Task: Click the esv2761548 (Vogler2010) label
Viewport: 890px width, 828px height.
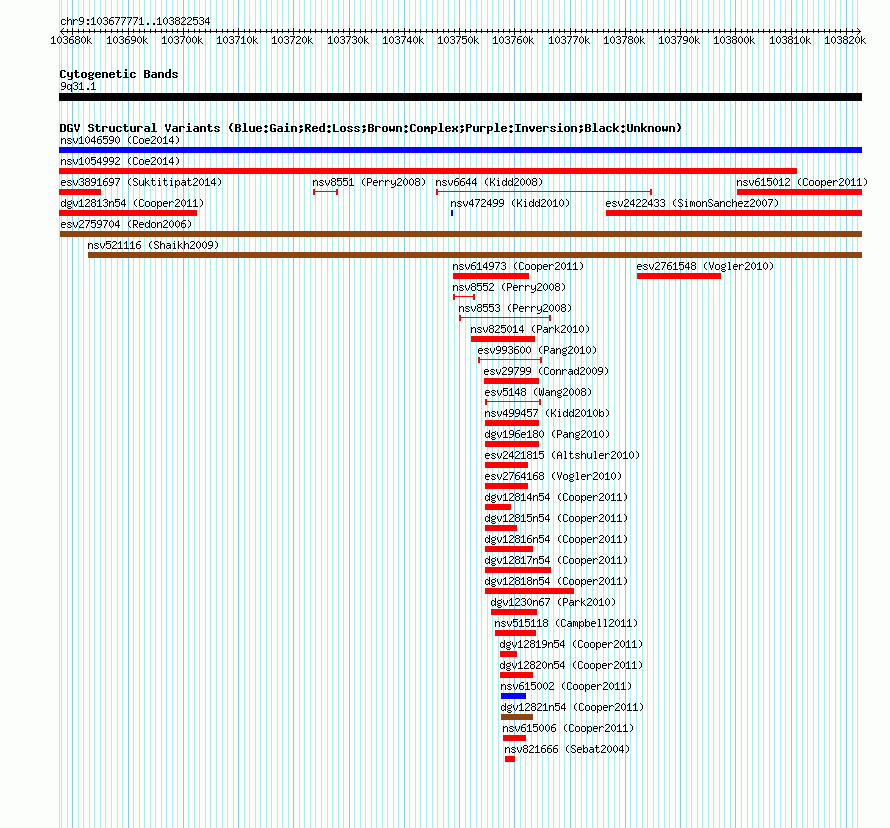Action: coord(704,266)
